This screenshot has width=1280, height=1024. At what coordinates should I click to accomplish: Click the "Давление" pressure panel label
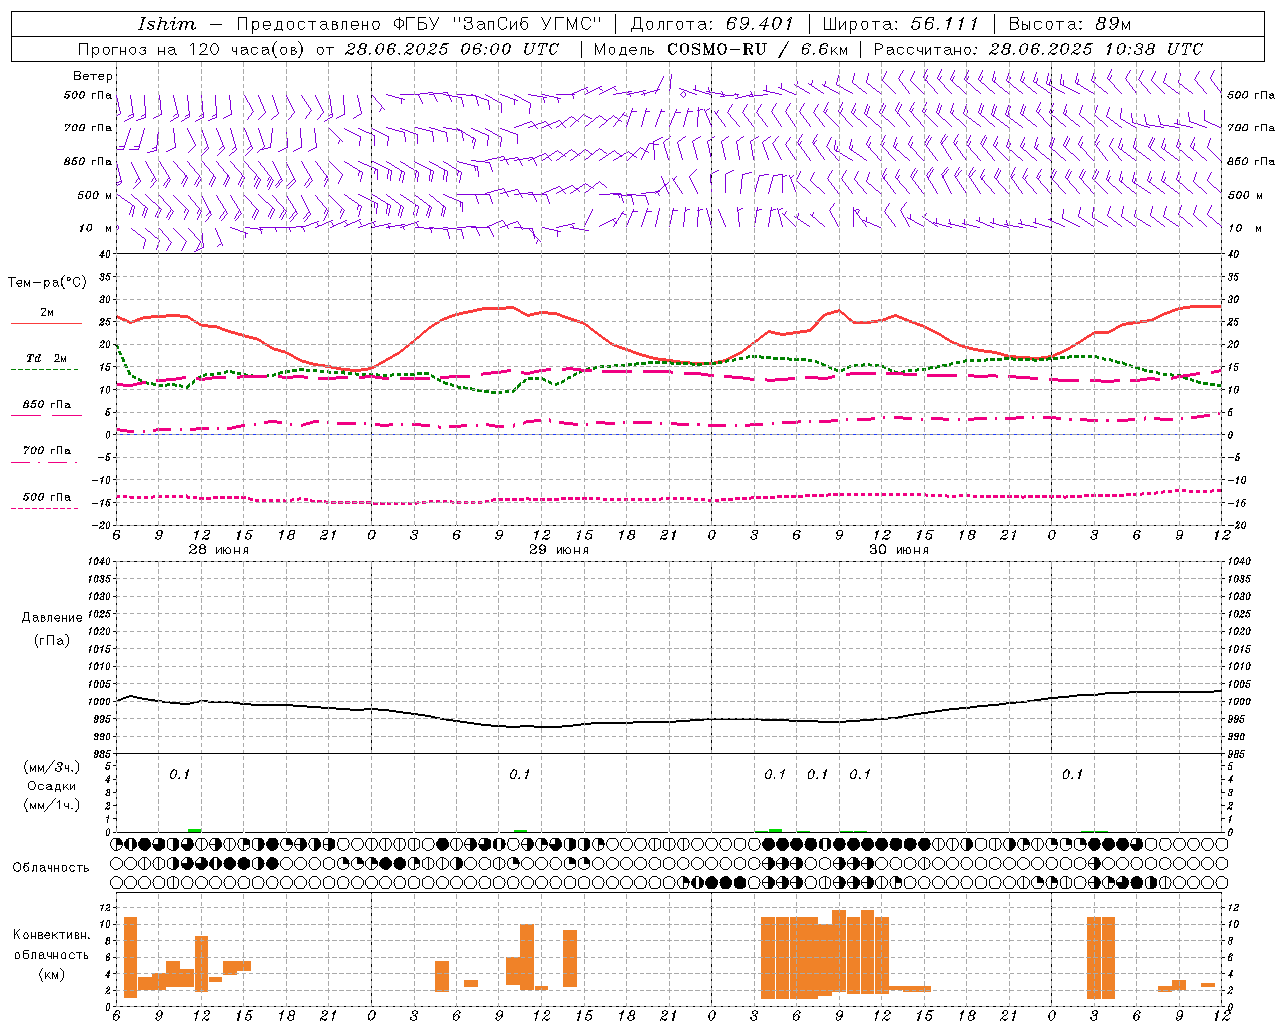pos(52,618)
